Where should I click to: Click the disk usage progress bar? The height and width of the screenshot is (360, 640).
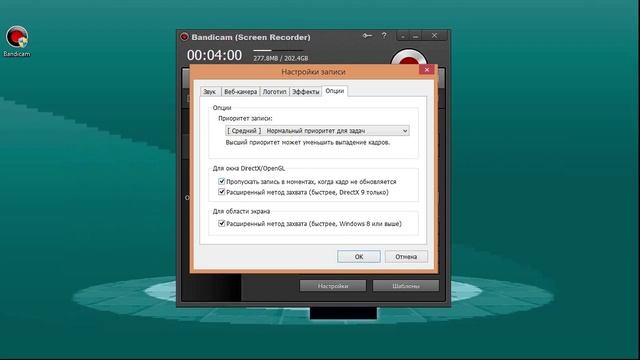pyautogui.click(x=278, y=50)
